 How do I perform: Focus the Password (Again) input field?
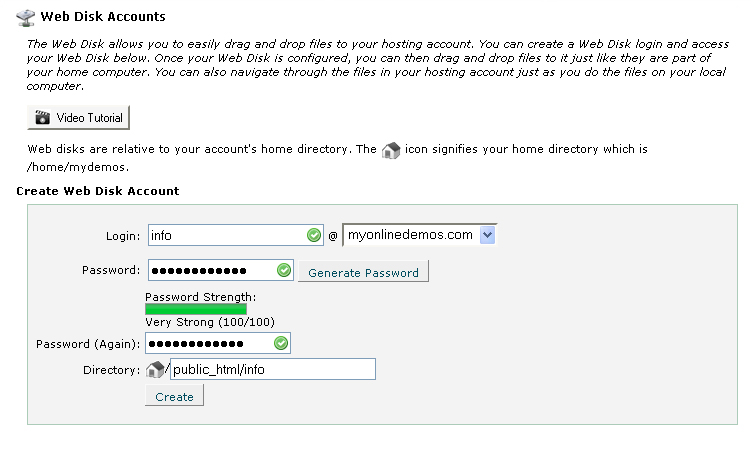218,343
